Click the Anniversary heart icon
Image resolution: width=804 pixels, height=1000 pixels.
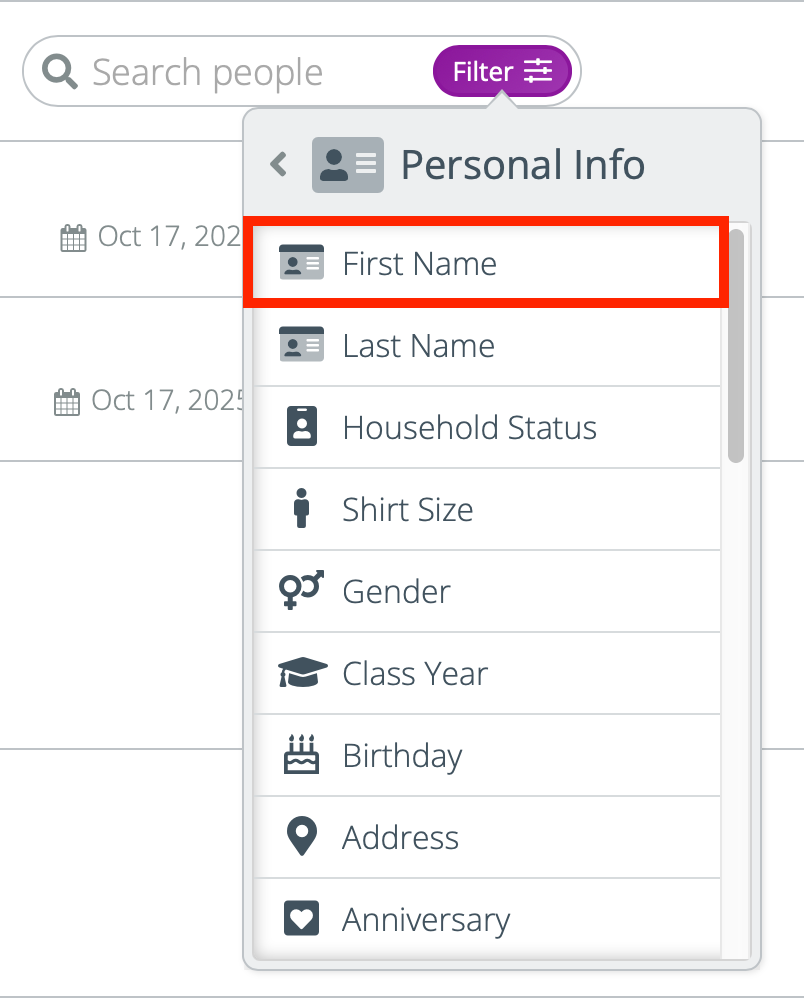click(302, 918)
